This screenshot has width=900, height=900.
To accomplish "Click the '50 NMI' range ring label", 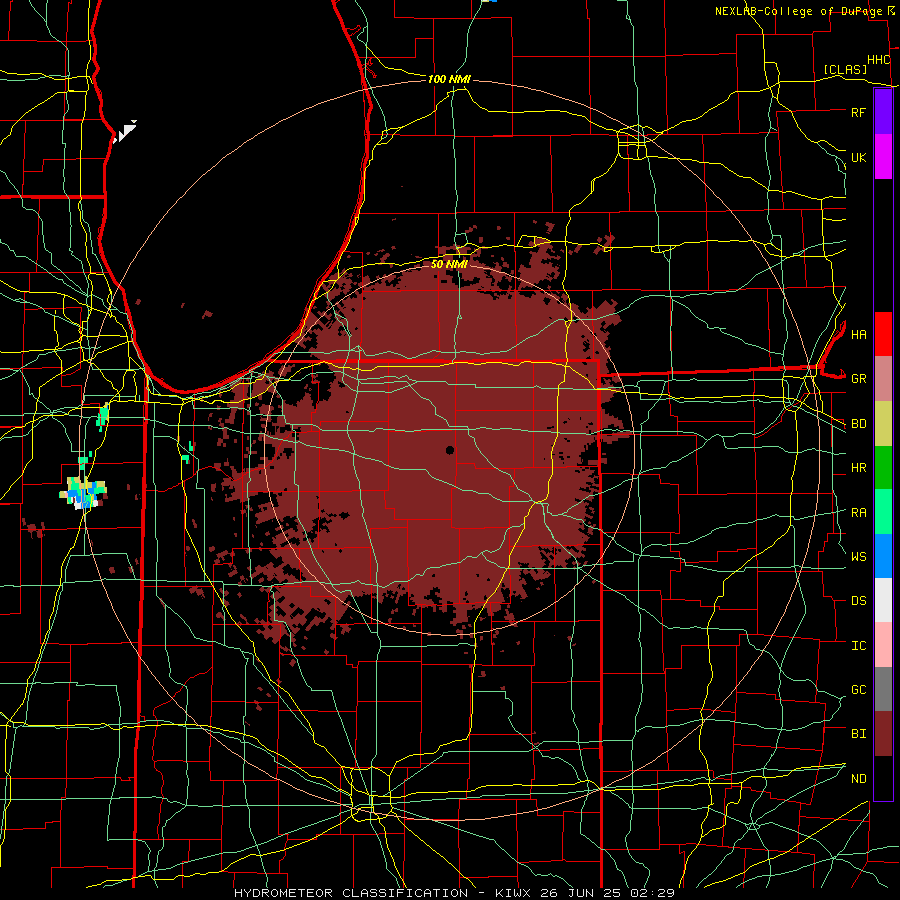I will pos(449,264).
